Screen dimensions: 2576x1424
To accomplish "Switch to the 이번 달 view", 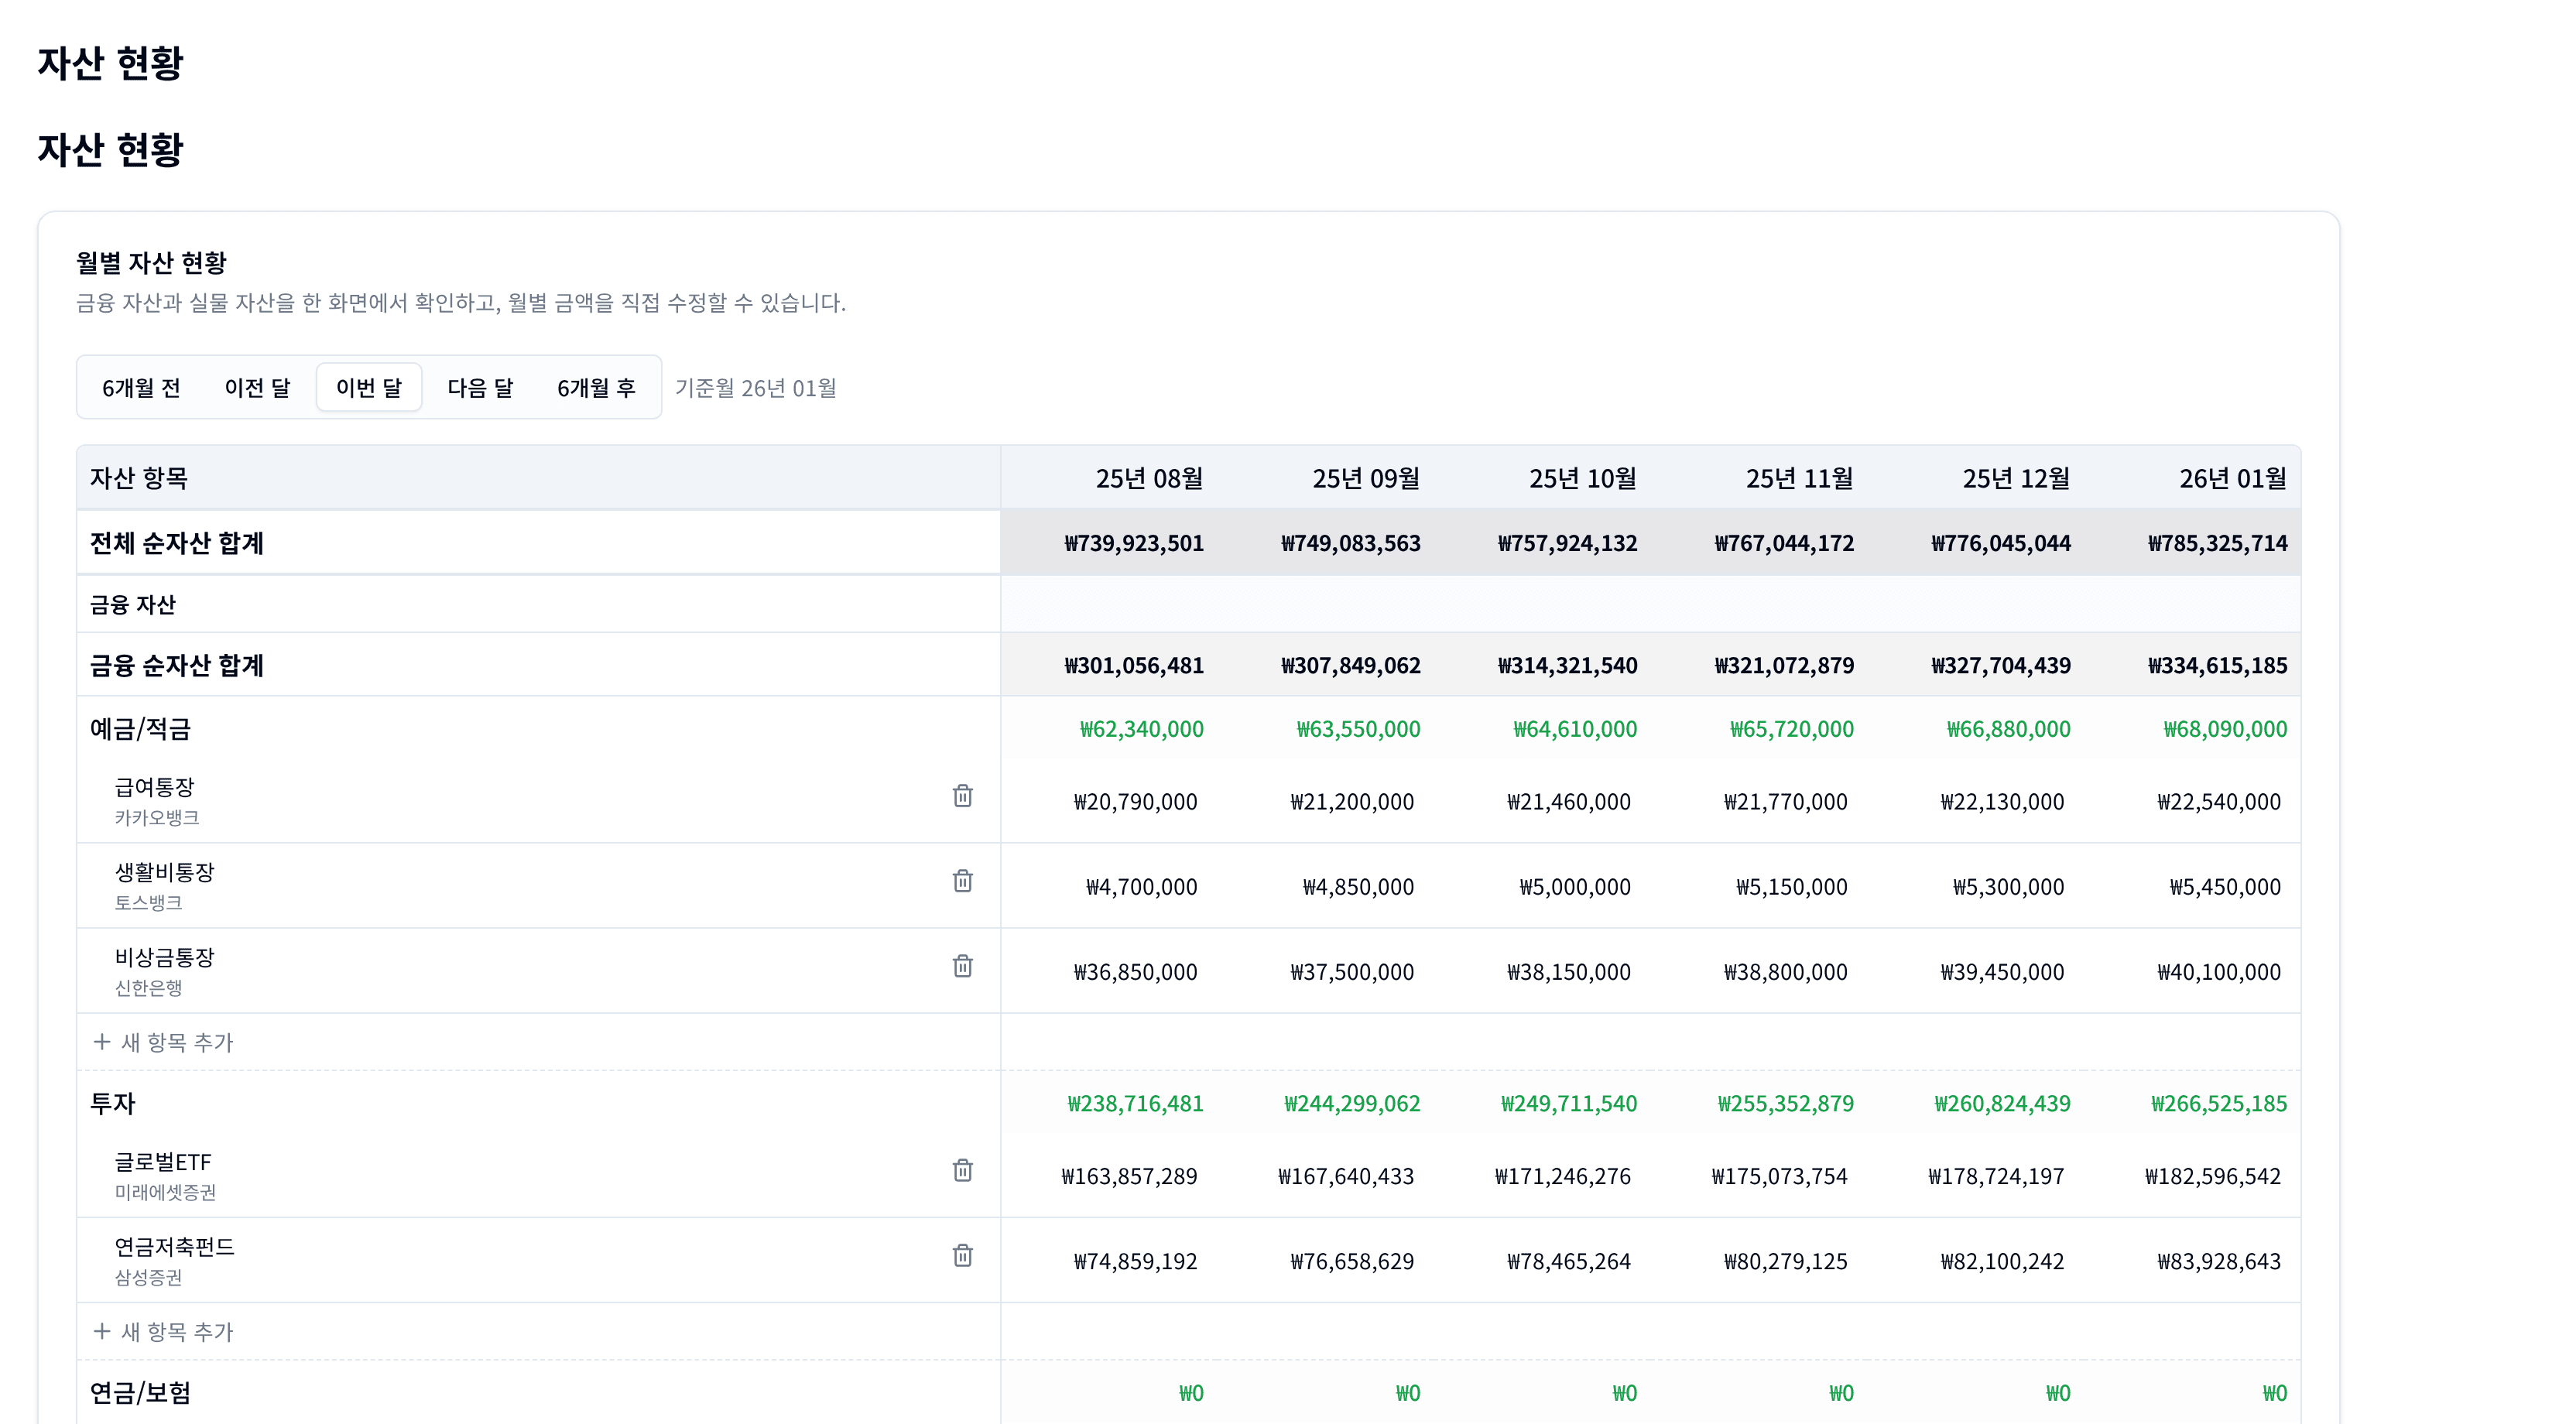I will [369, 388].
